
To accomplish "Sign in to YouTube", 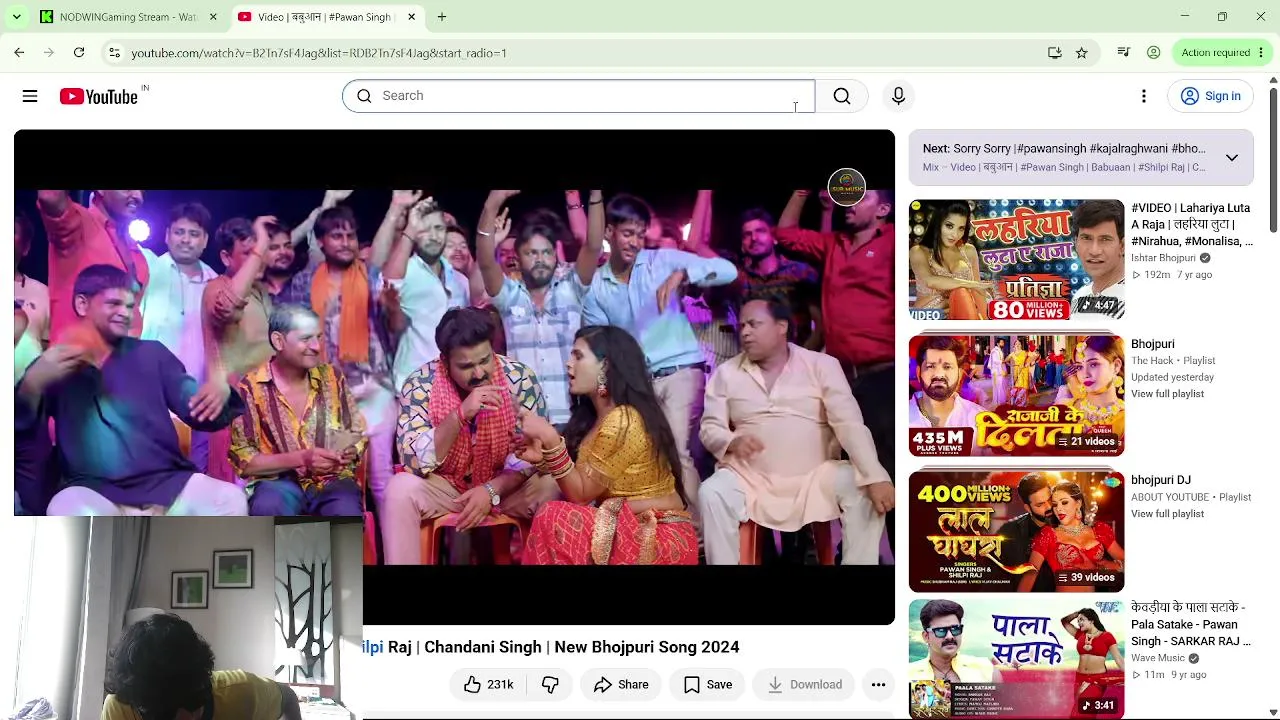I will point(1210,96).
